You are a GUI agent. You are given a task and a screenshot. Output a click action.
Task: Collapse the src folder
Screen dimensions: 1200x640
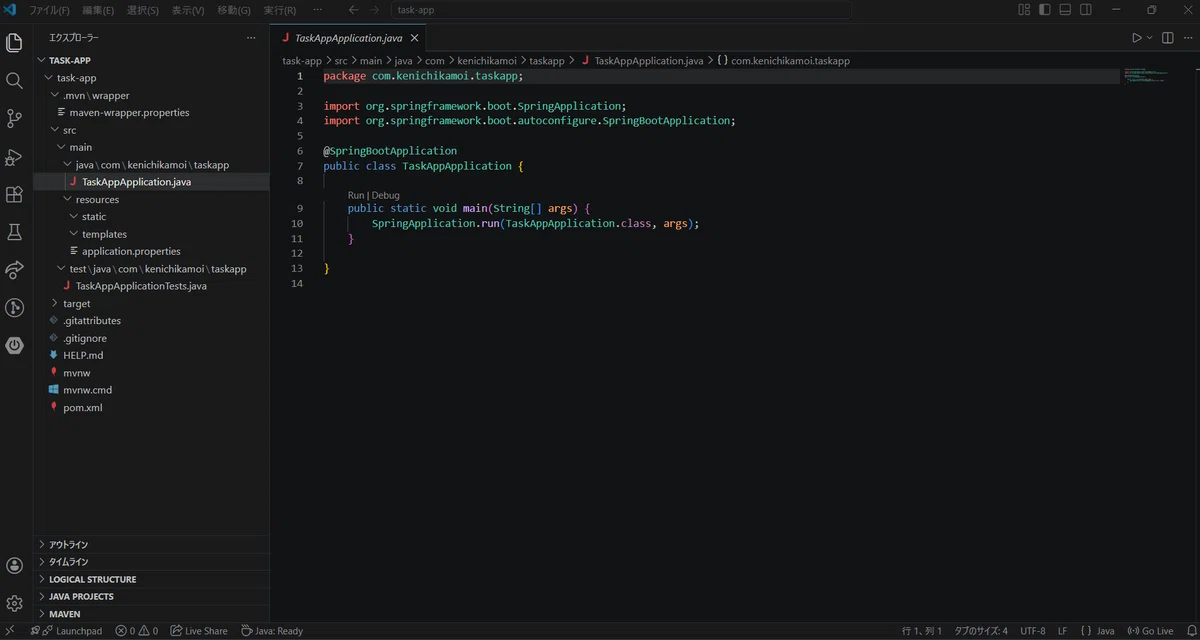(150, 130)
